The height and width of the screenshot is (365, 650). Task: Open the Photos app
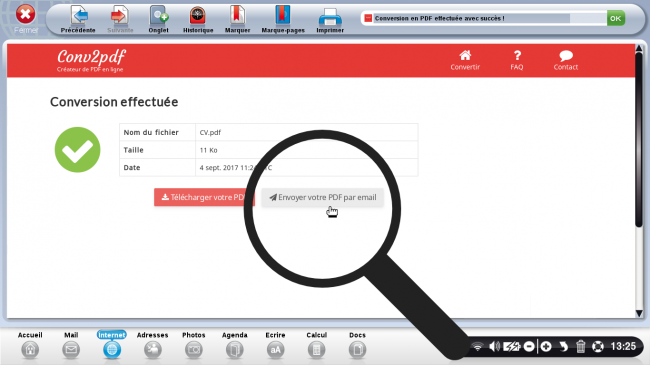[194, 345]
